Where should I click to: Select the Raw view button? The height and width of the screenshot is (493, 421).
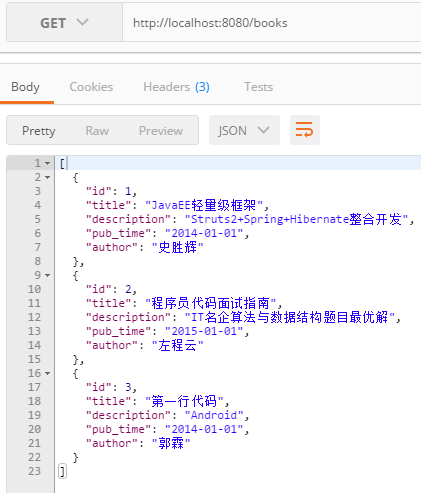tap(97, 131)
